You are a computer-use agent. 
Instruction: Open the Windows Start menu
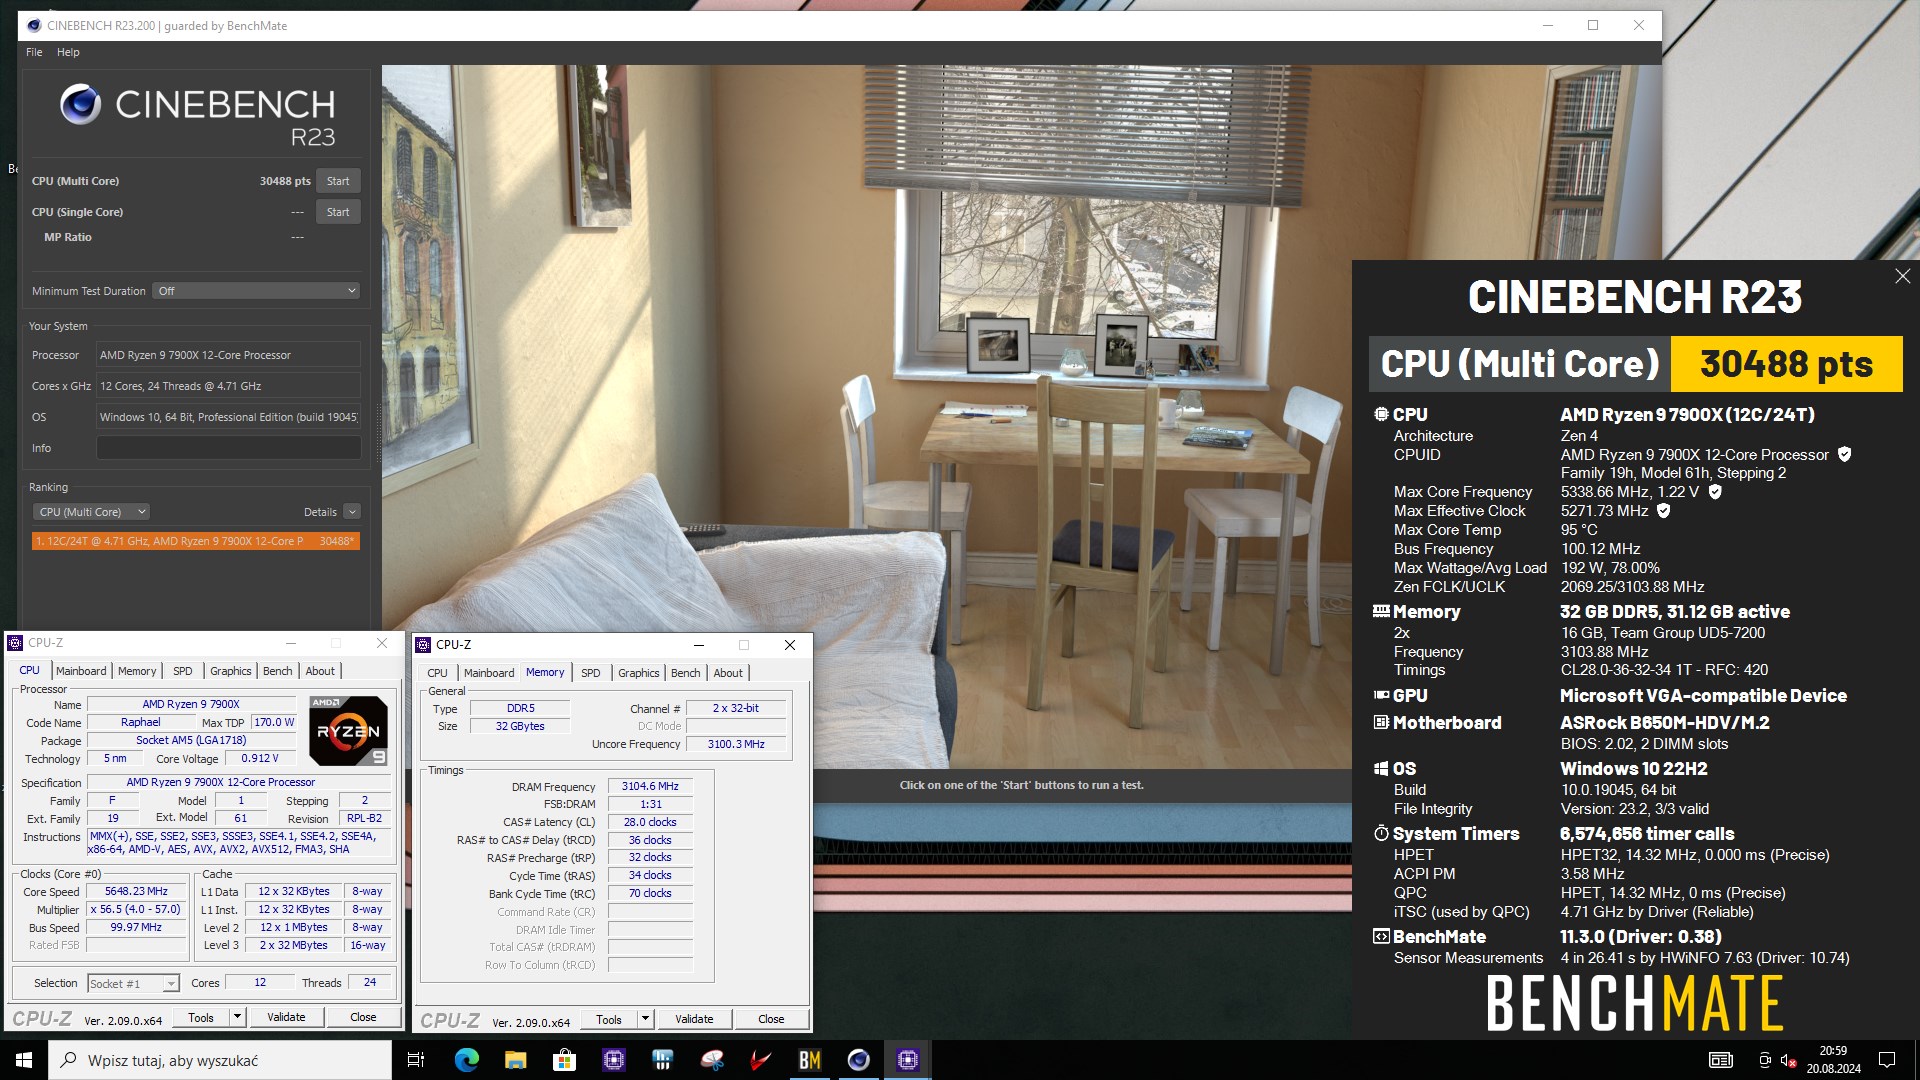(24, 1060)
